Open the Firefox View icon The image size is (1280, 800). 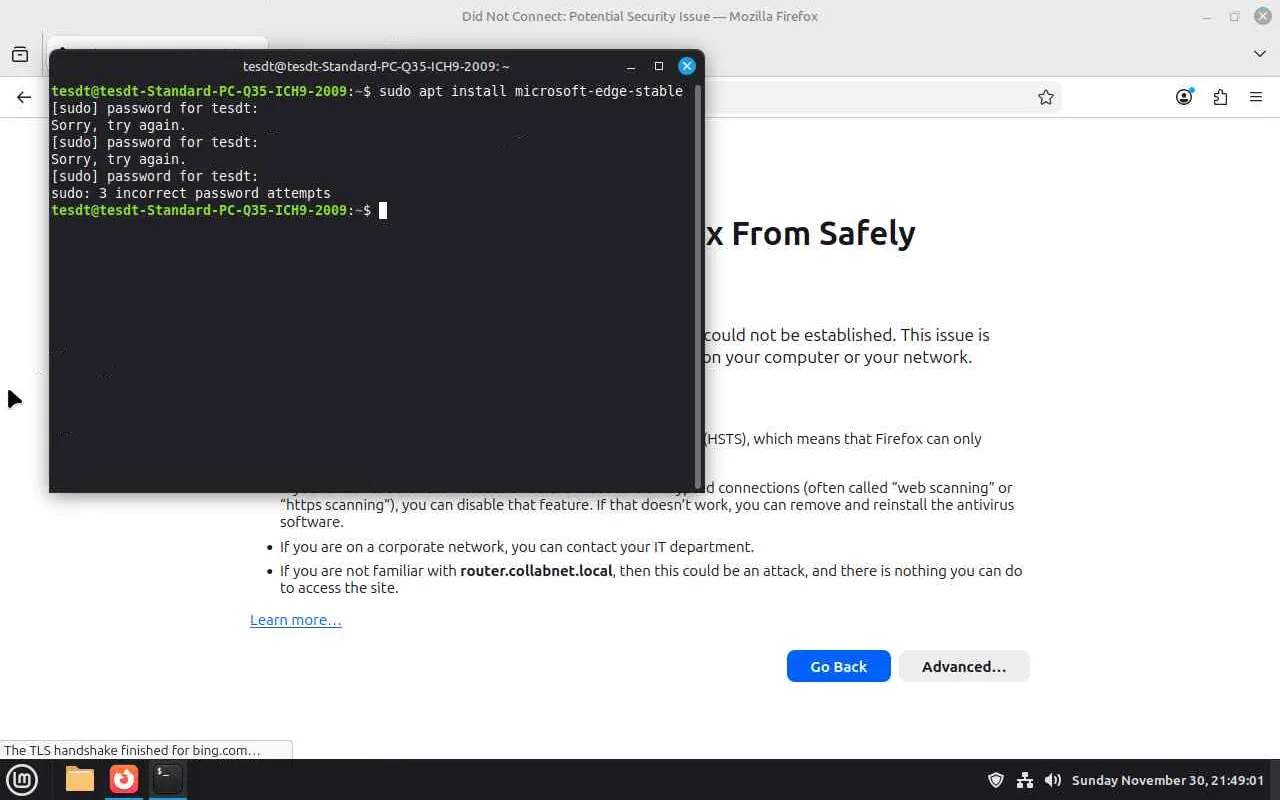[x=20, y=54]
